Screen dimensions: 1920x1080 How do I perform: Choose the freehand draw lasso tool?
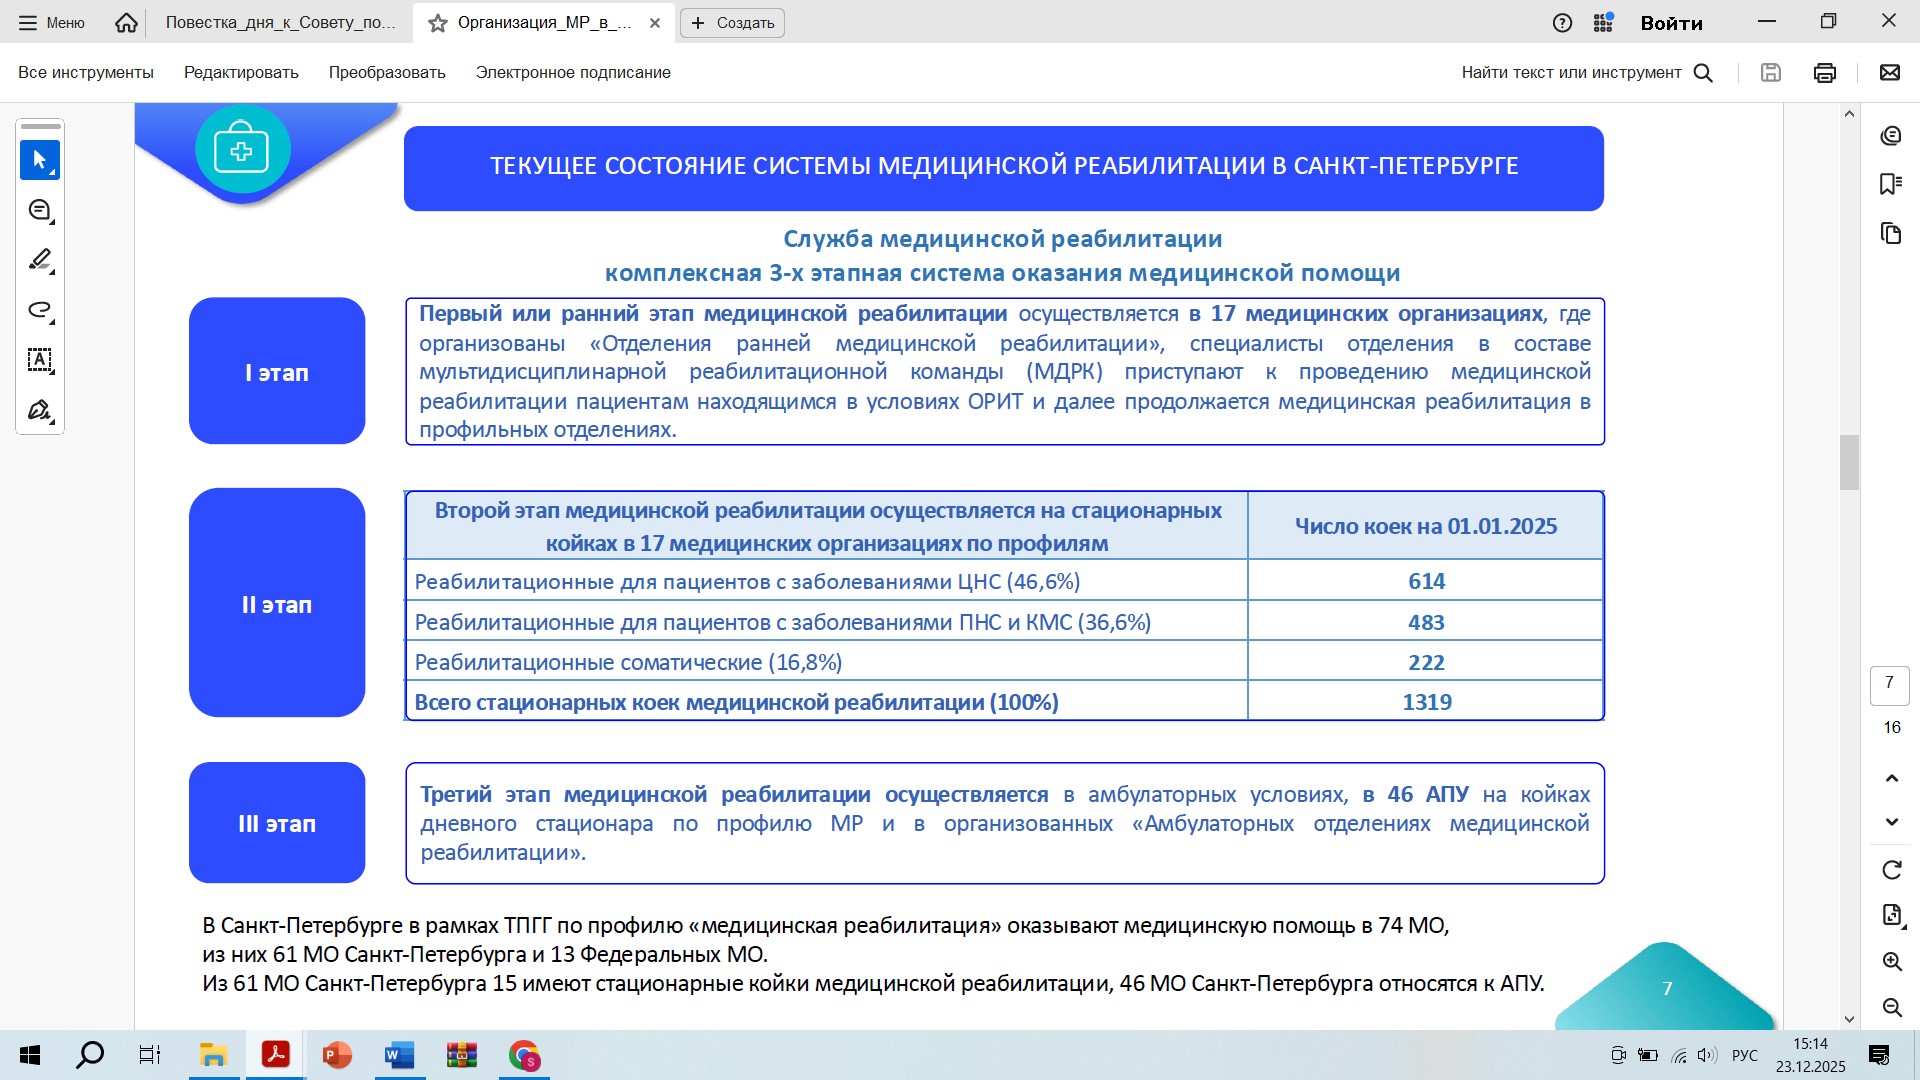pos(40,310)
